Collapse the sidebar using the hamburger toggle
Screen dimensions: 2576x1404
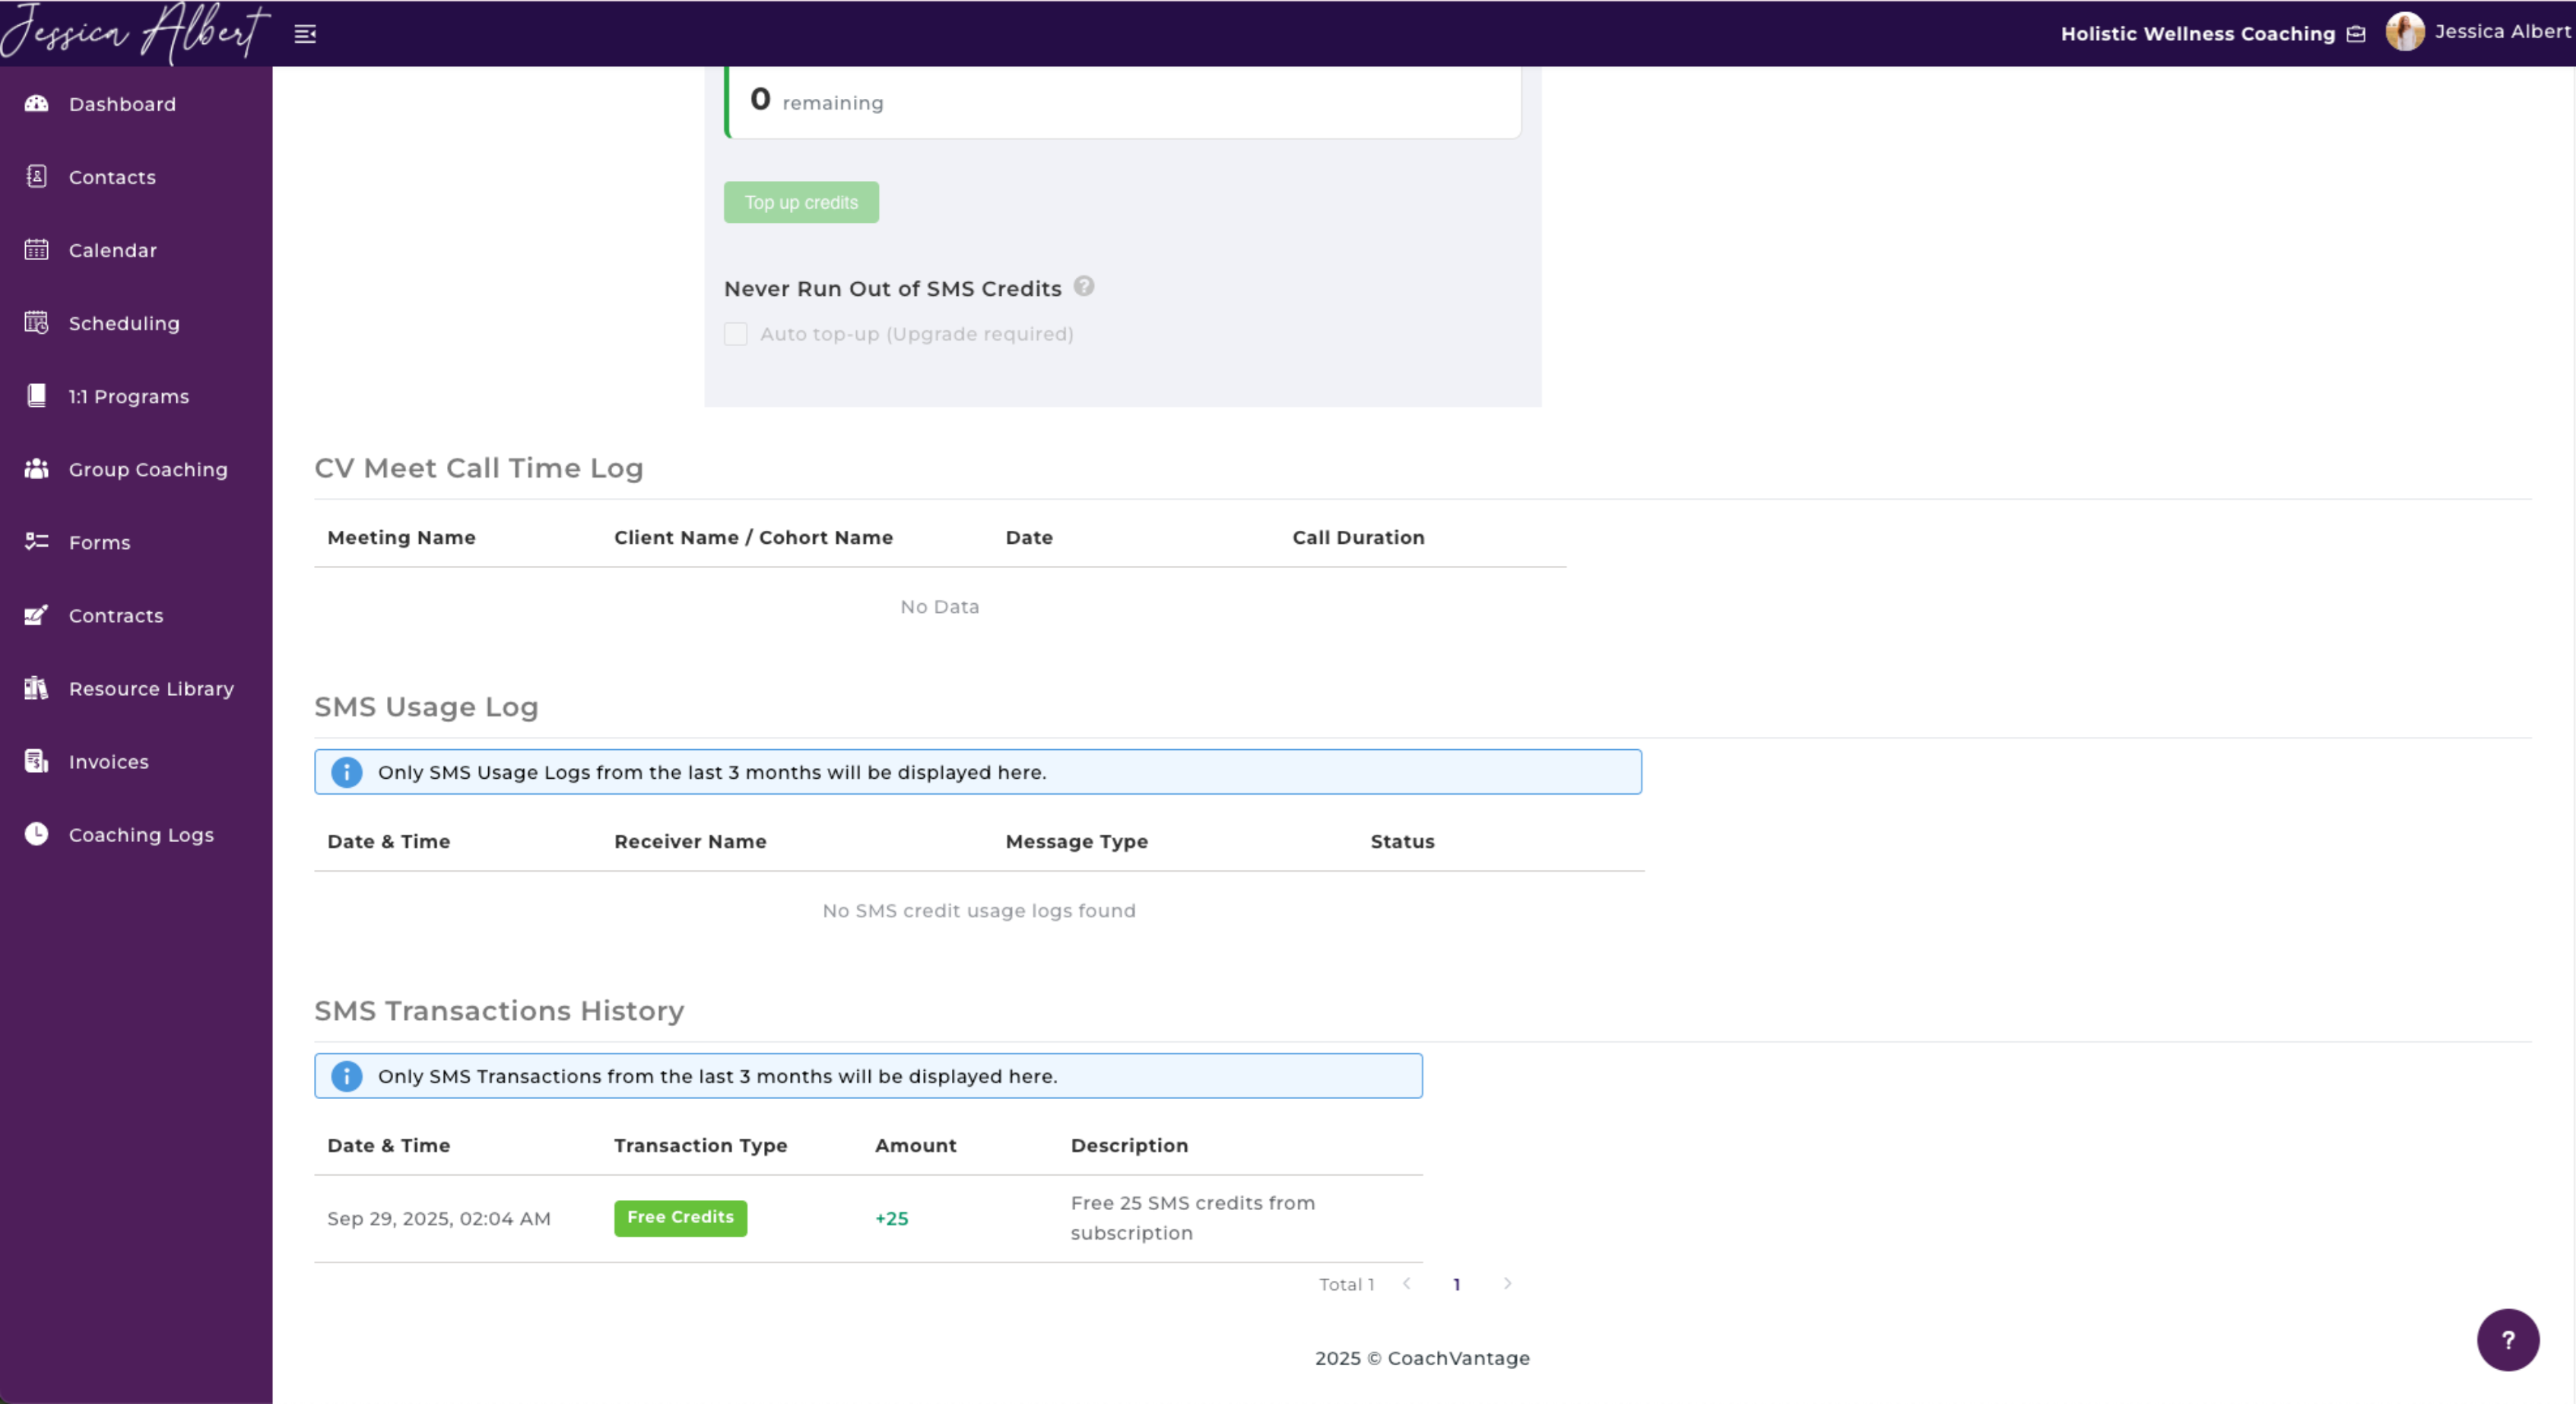pos(305,35)
